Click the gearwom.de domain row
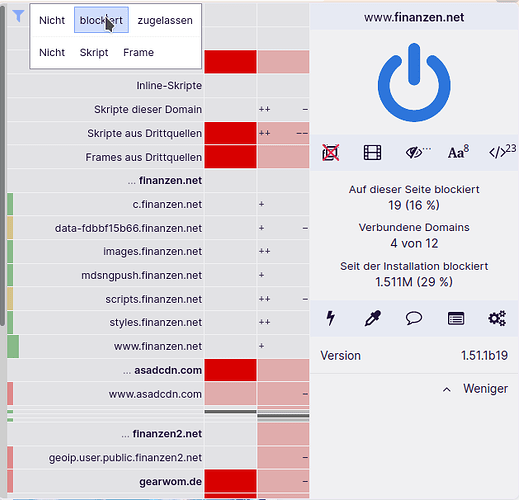Screen dimensions: 519x500 pos(170,481)
